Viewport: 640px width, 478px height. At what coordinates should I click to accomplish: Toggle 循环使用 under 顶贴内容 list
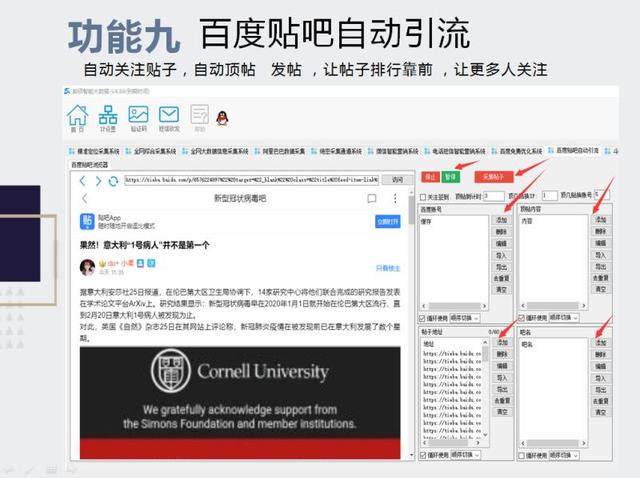pyautogui.click(x=521, y=318)
